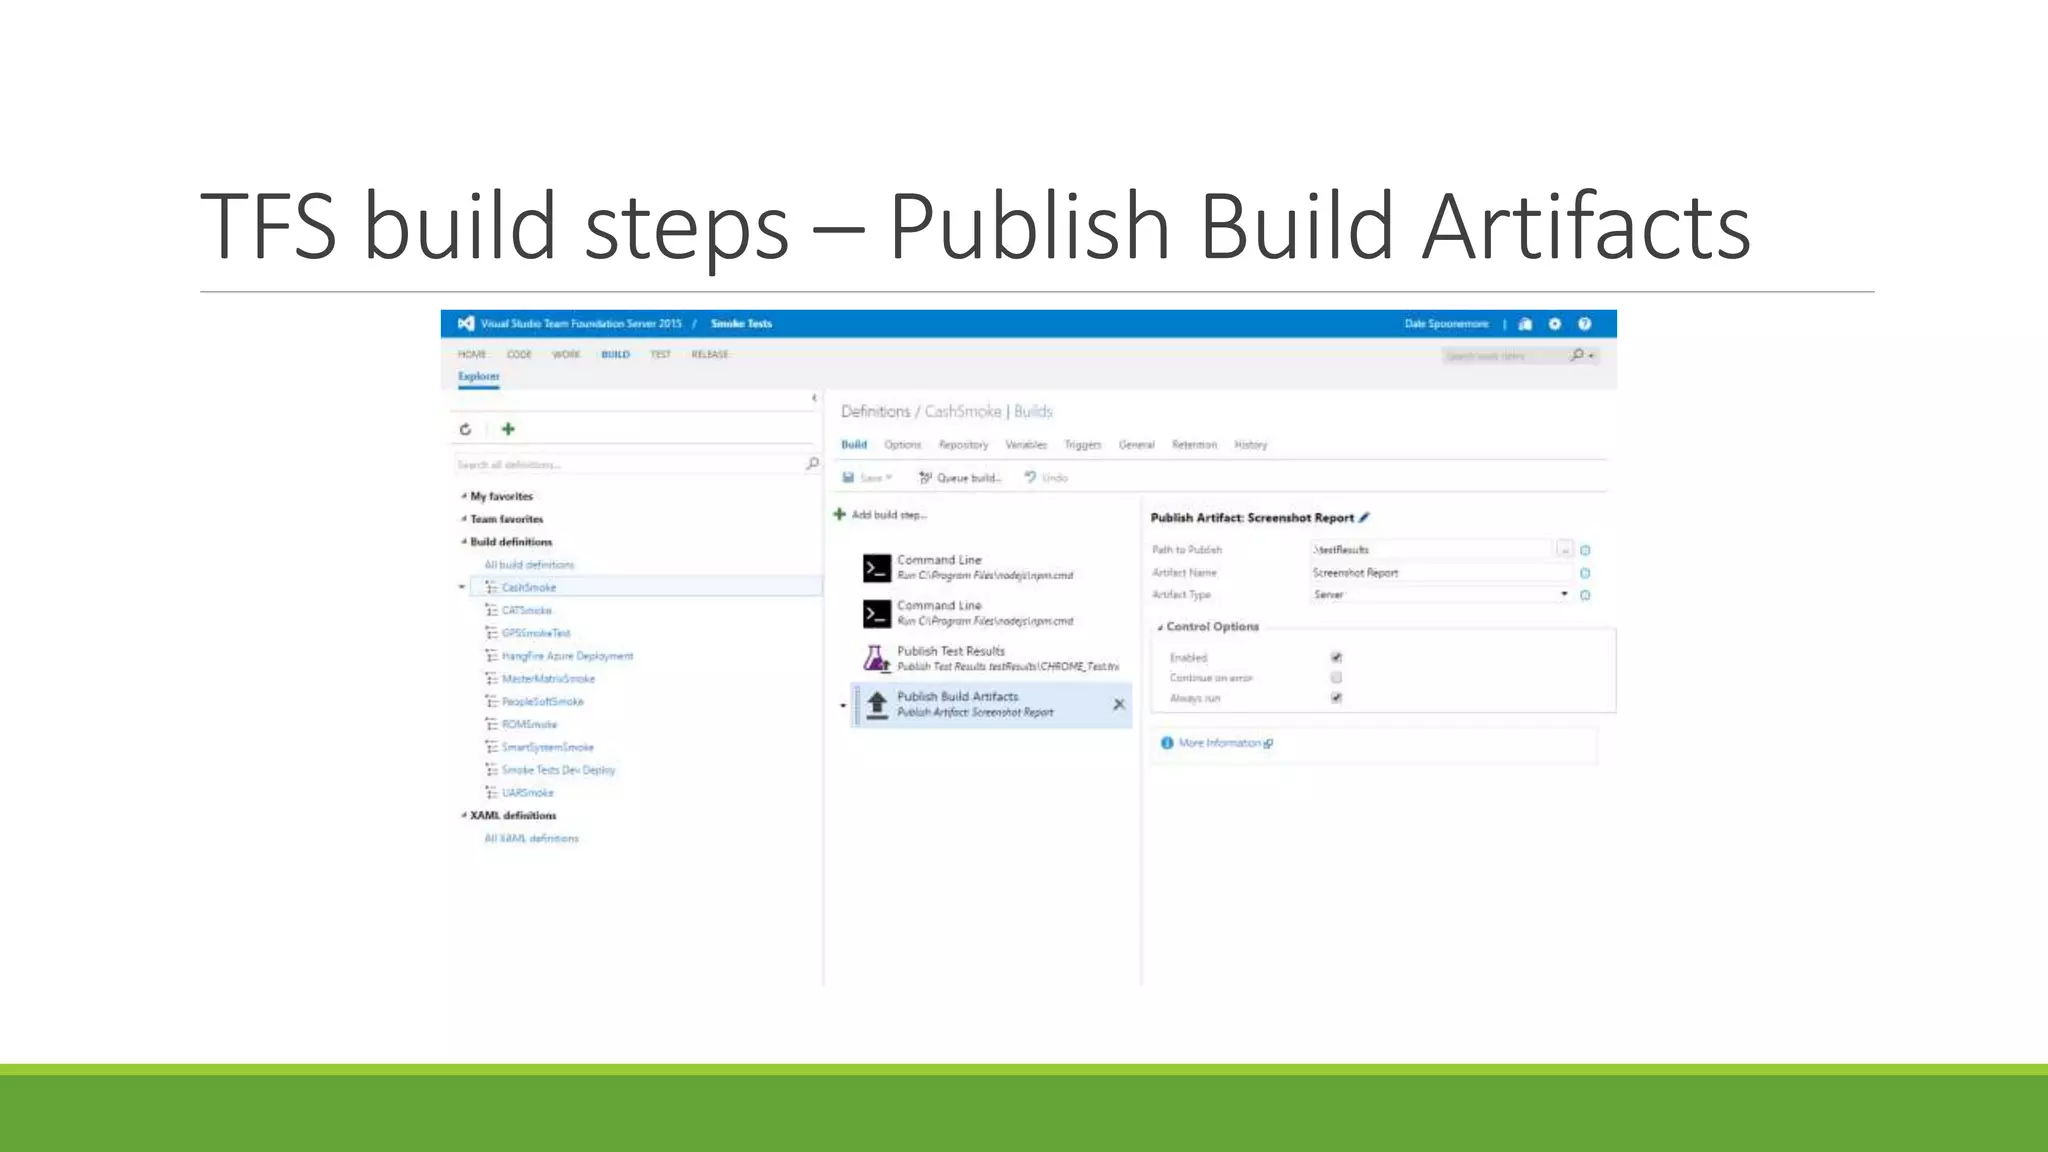Open info icon for Artifact Name
Screen dimensions: 2048x1152
(x=1585, y=573)
